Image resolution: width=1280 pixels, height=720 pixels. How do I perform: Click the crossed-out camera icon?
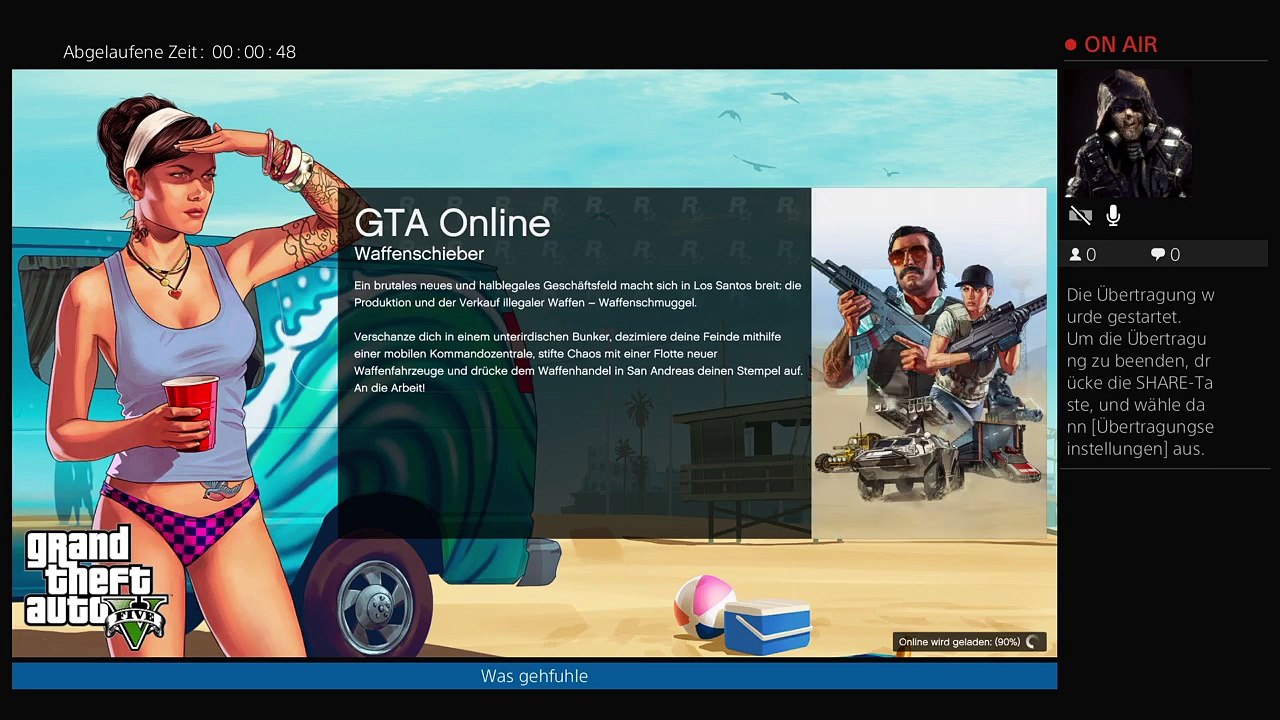point(1080,216)
